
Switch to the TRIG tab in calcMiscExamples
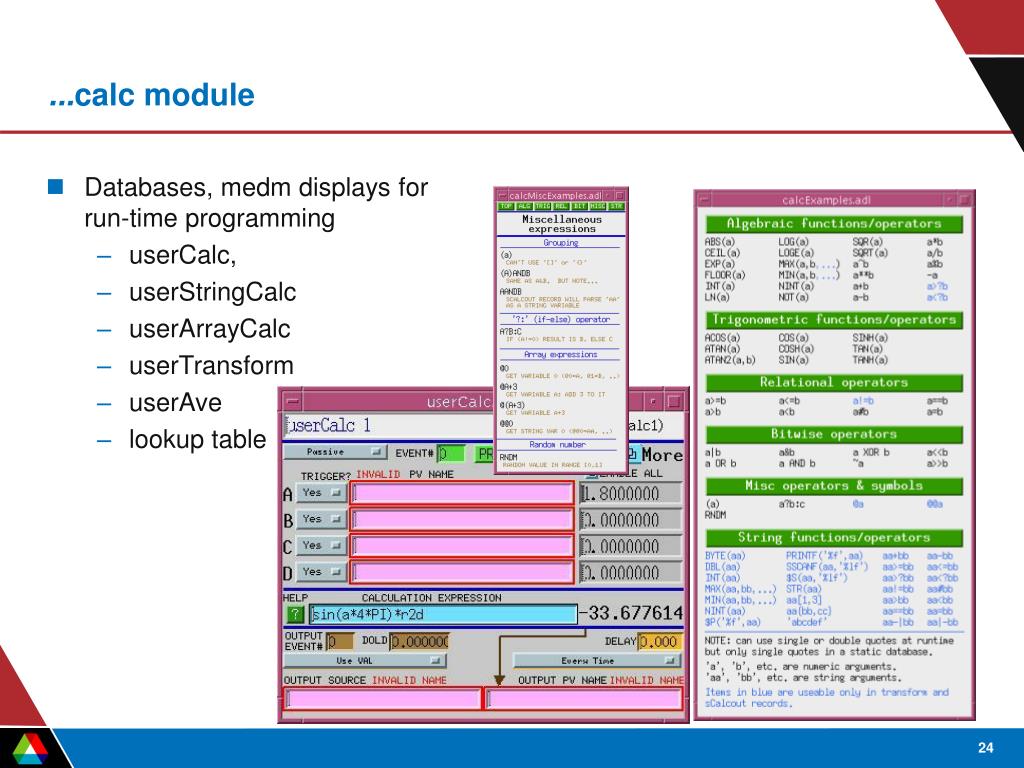click(x=543, y=206)
